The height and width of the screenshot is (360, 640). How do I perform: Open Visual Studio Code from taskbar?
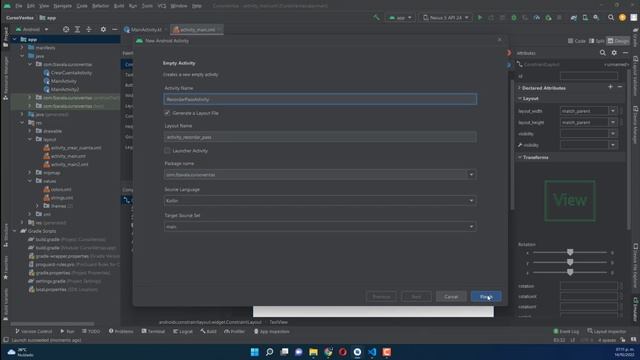click(372, 352)
